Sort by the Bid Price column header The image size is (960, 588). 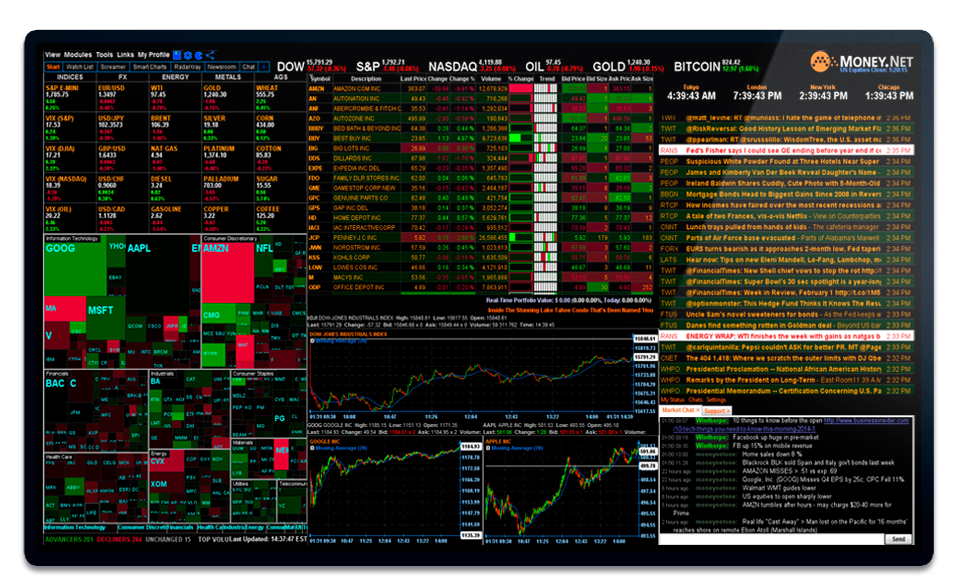click(573, 78)
